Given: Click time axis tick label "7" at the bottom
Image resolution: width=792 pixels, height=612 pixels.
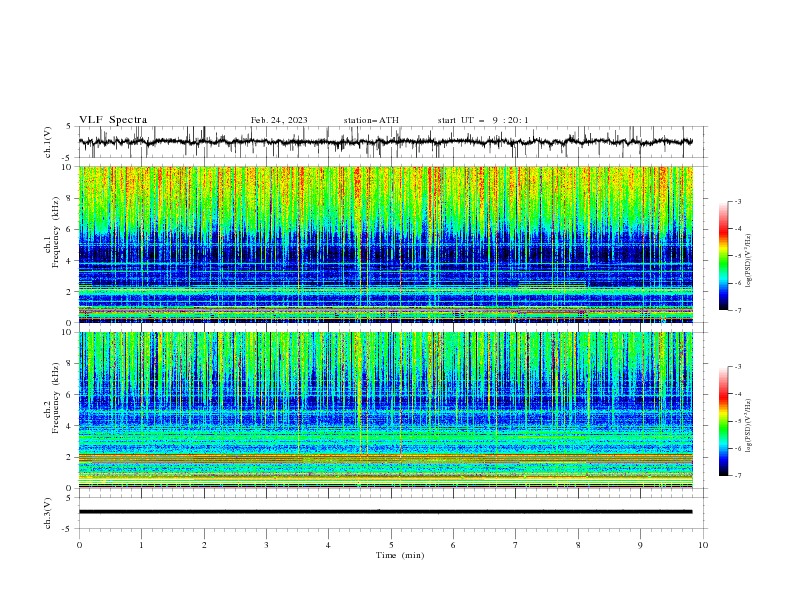Looking at the screenshot, I should [516, 545].
